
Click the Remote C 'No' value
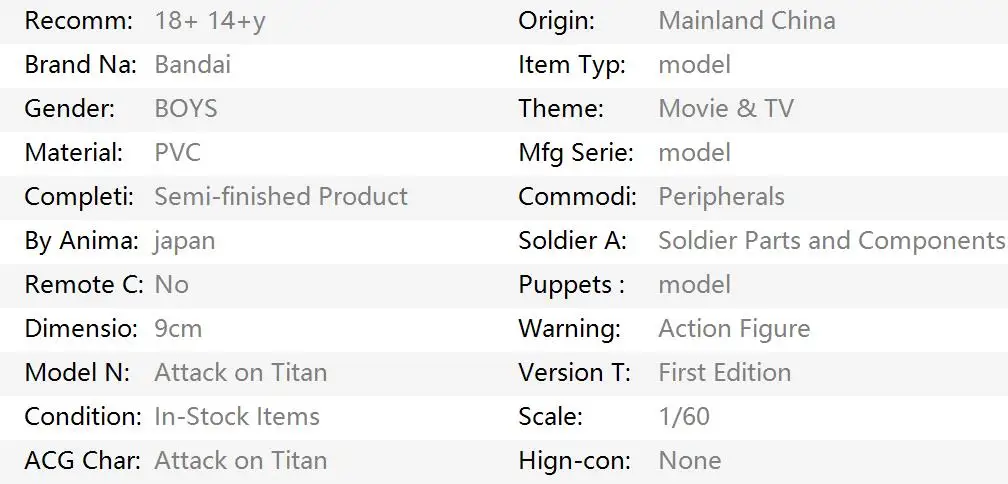(x=171, y=285)
